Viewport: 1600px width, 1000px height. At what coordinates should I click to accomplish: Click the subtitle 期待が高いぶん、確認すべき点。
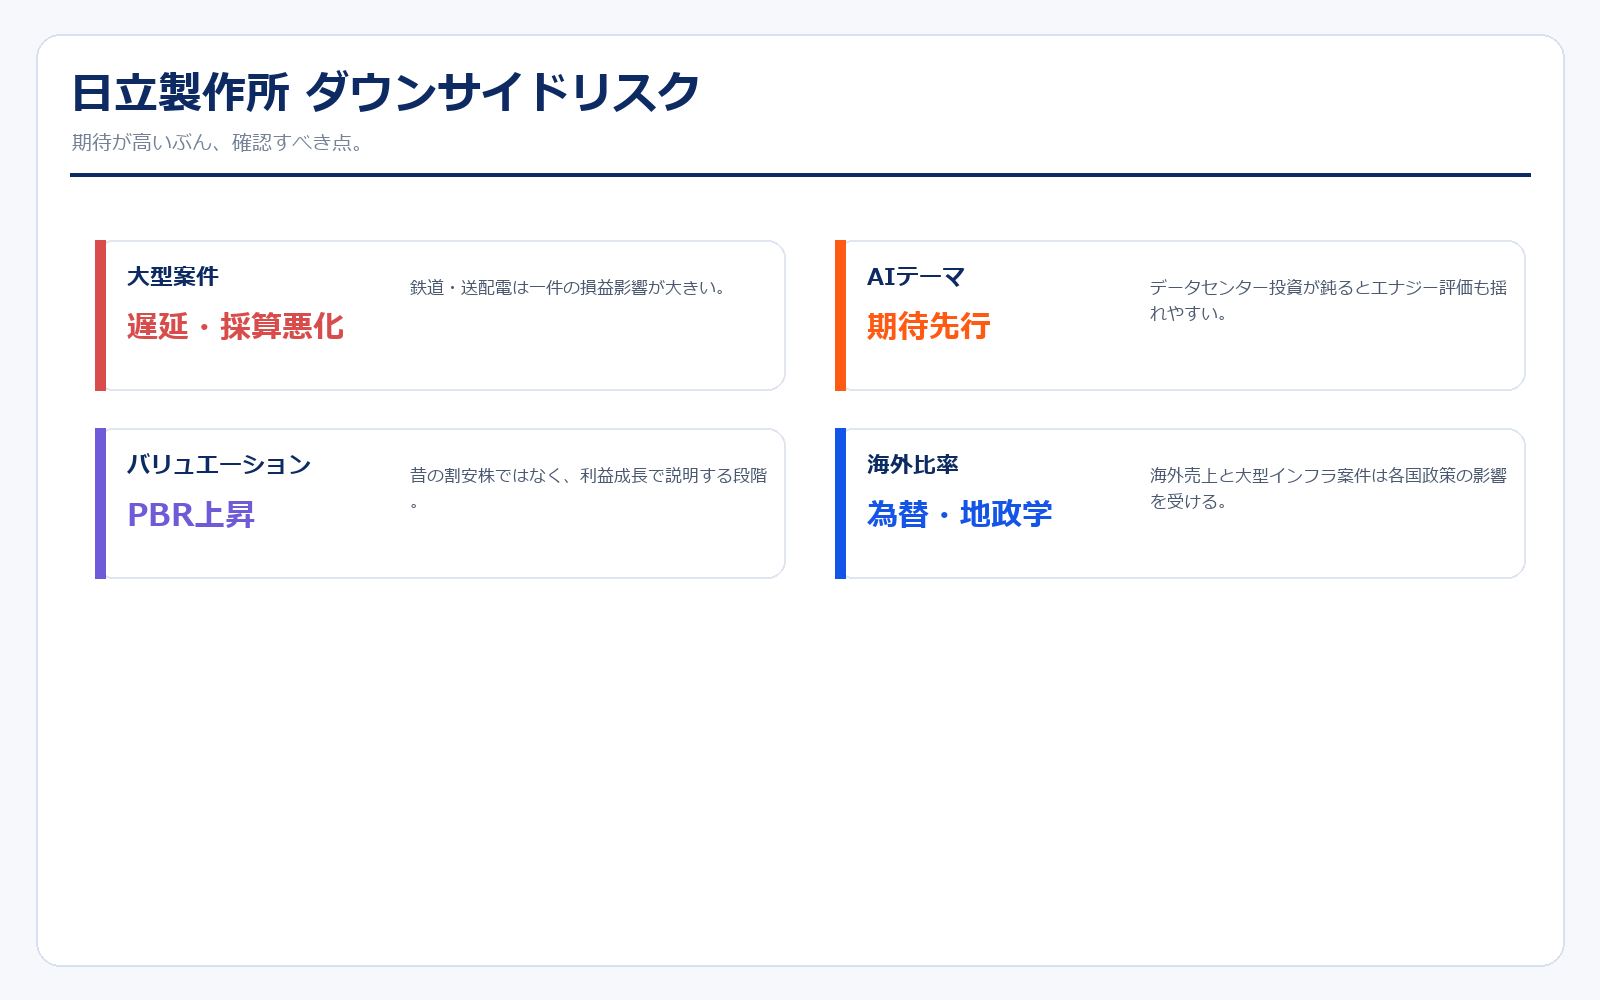[220, 143]
